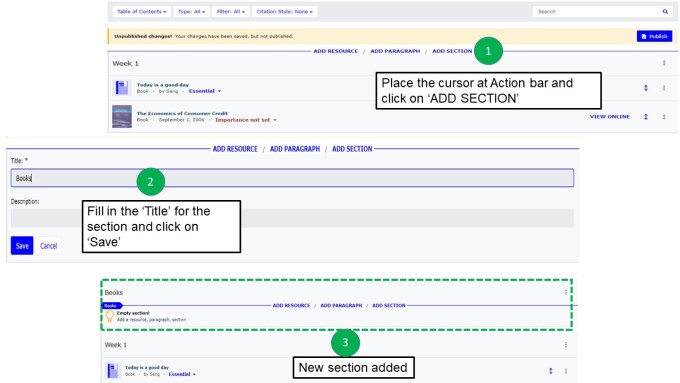Click the blue Books tag marker

click(112, 306)
